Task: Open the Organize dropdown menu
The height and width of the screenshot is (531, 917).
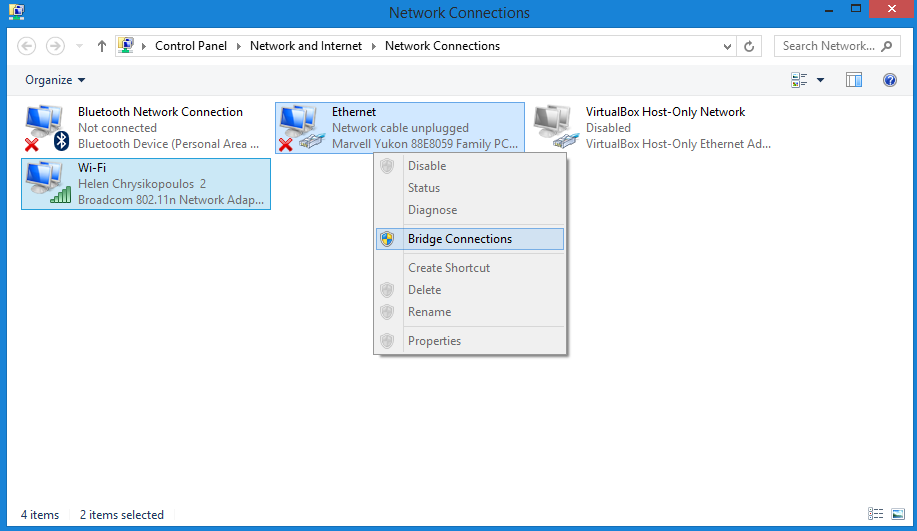Action: click(55, 80)
